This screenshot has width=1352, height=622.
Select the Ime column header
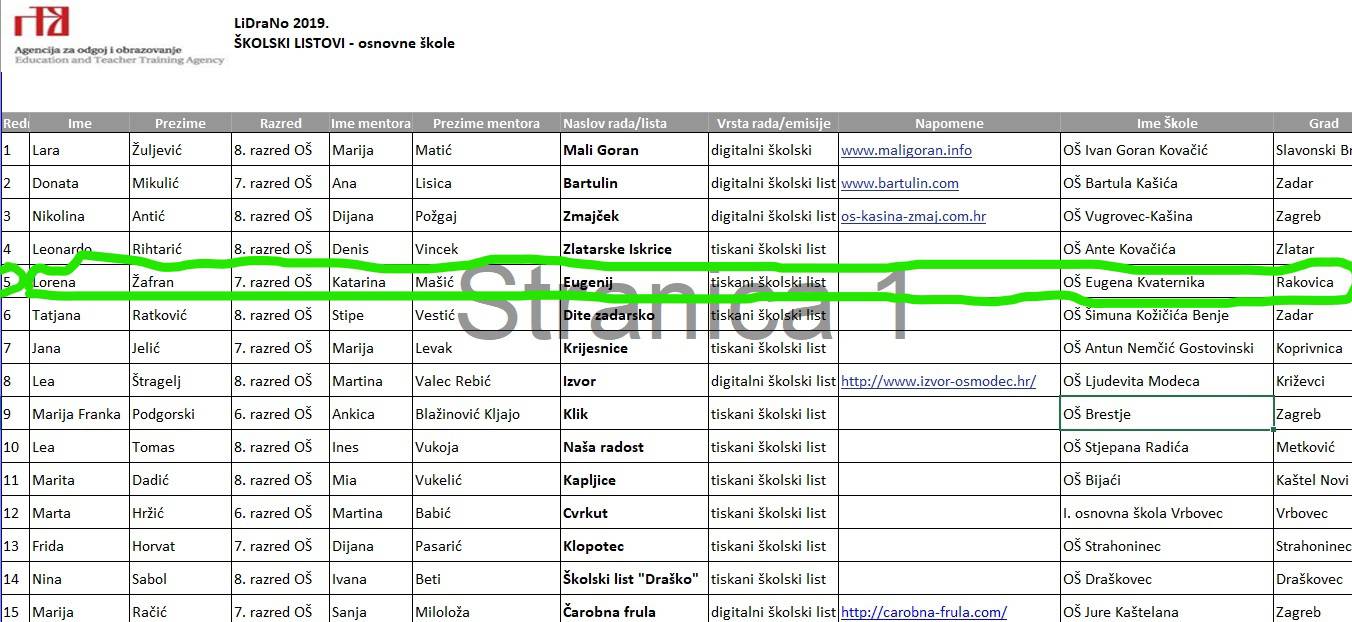[x=80, y=123]
